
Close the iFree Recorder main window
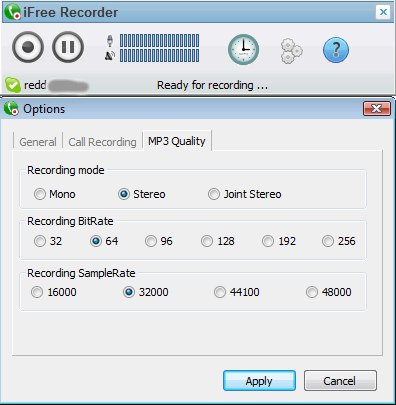(x=383, y=12)
